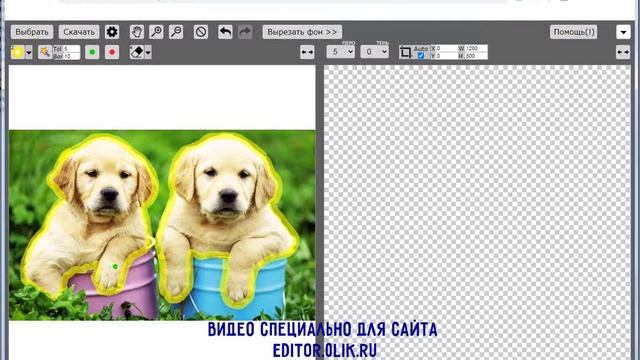Toggle the Auto crop checkbox
The width and height of the screenshot is (640, 360).
click(421, 56)
